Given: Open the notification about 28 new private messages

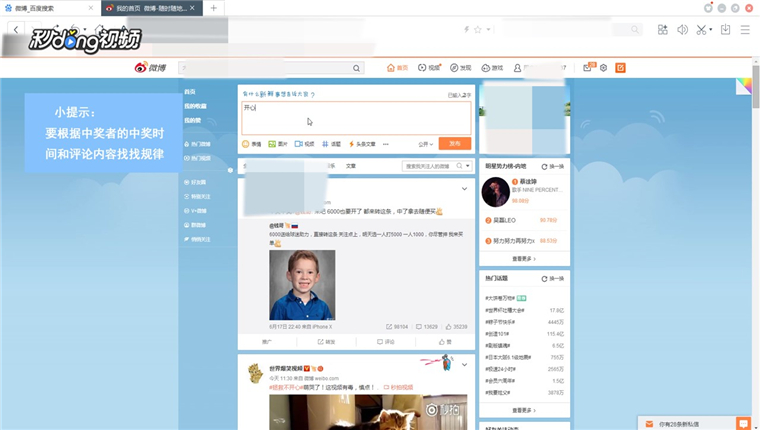Looking at the screenshot, I should 679,424.
